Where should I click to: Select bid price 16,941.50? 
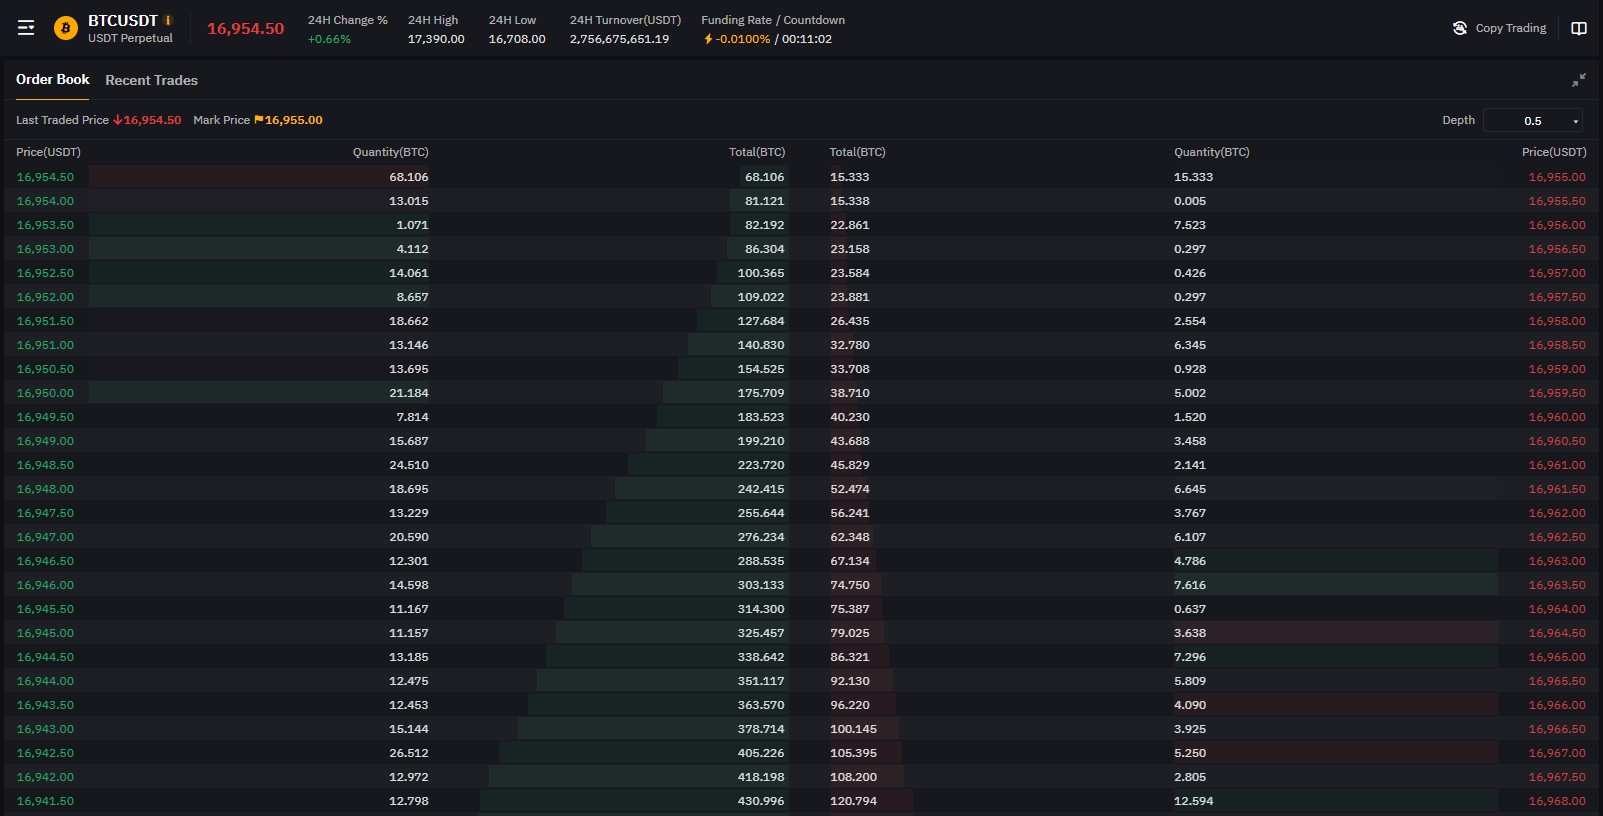click(45, 801)
